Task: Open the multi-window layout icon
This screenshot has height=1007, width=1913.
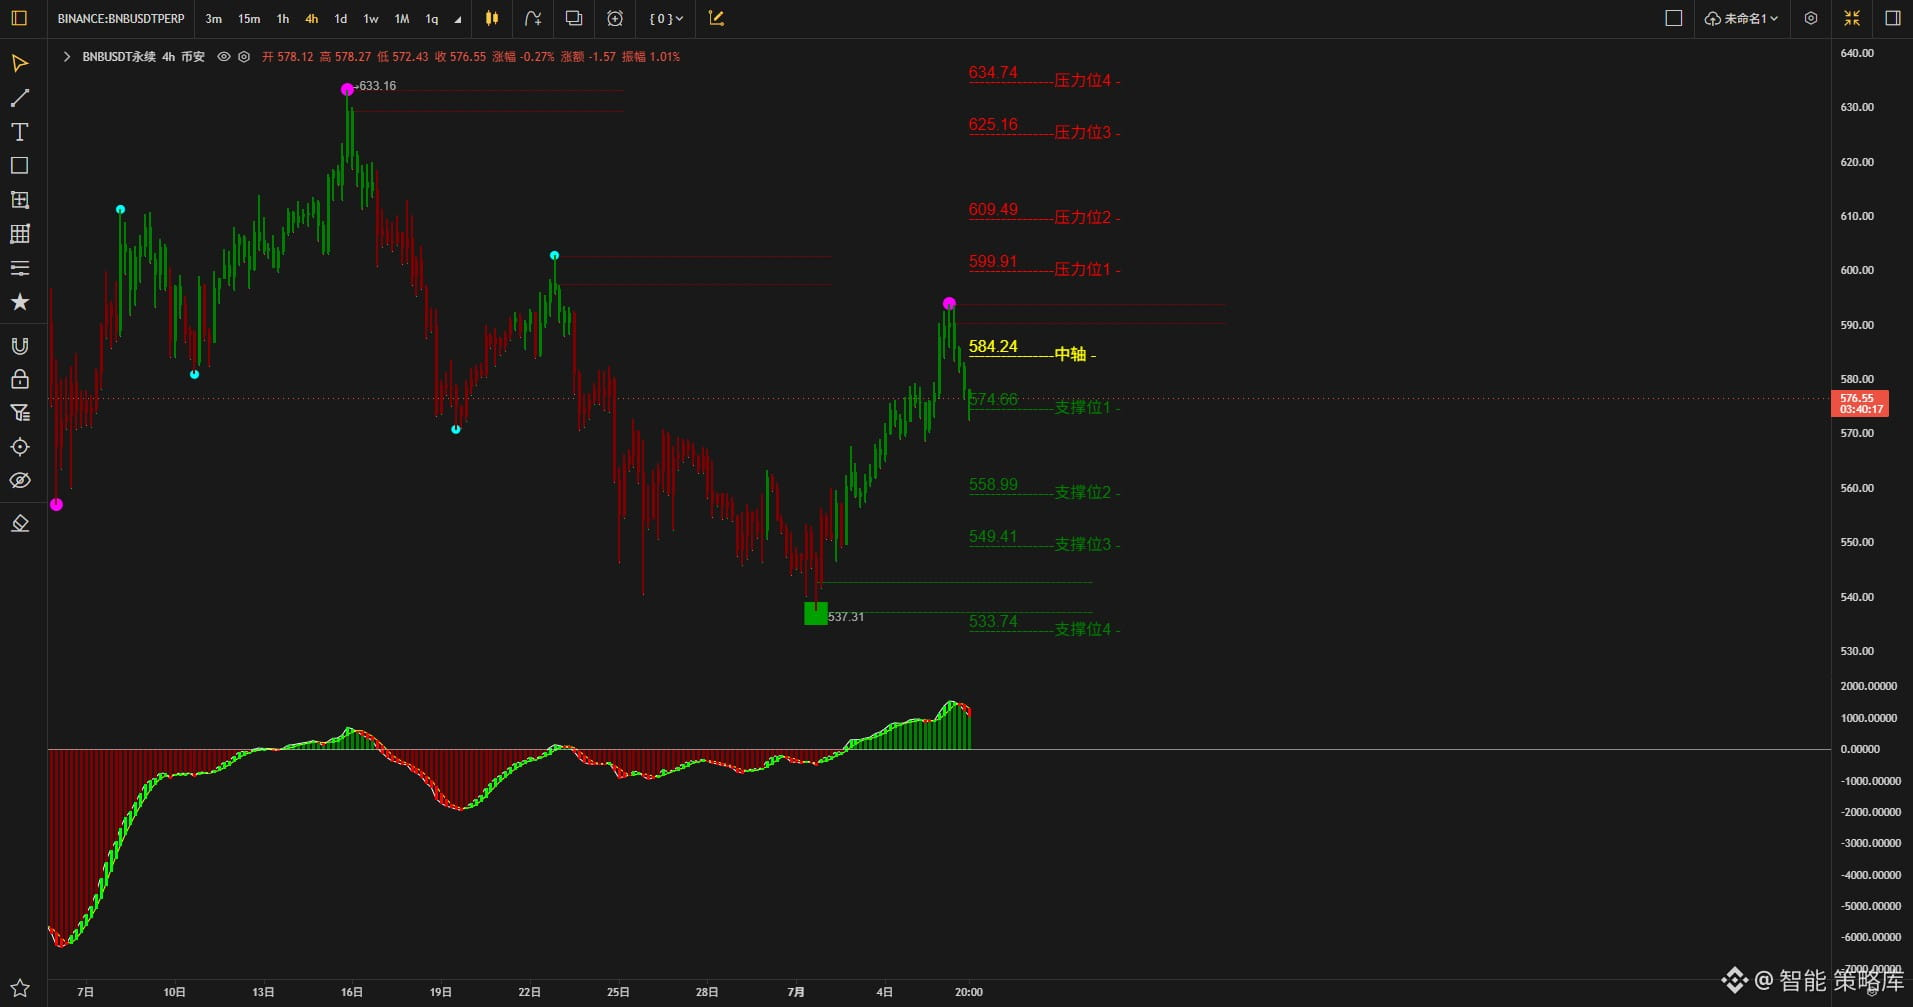Action: [574, 18]
